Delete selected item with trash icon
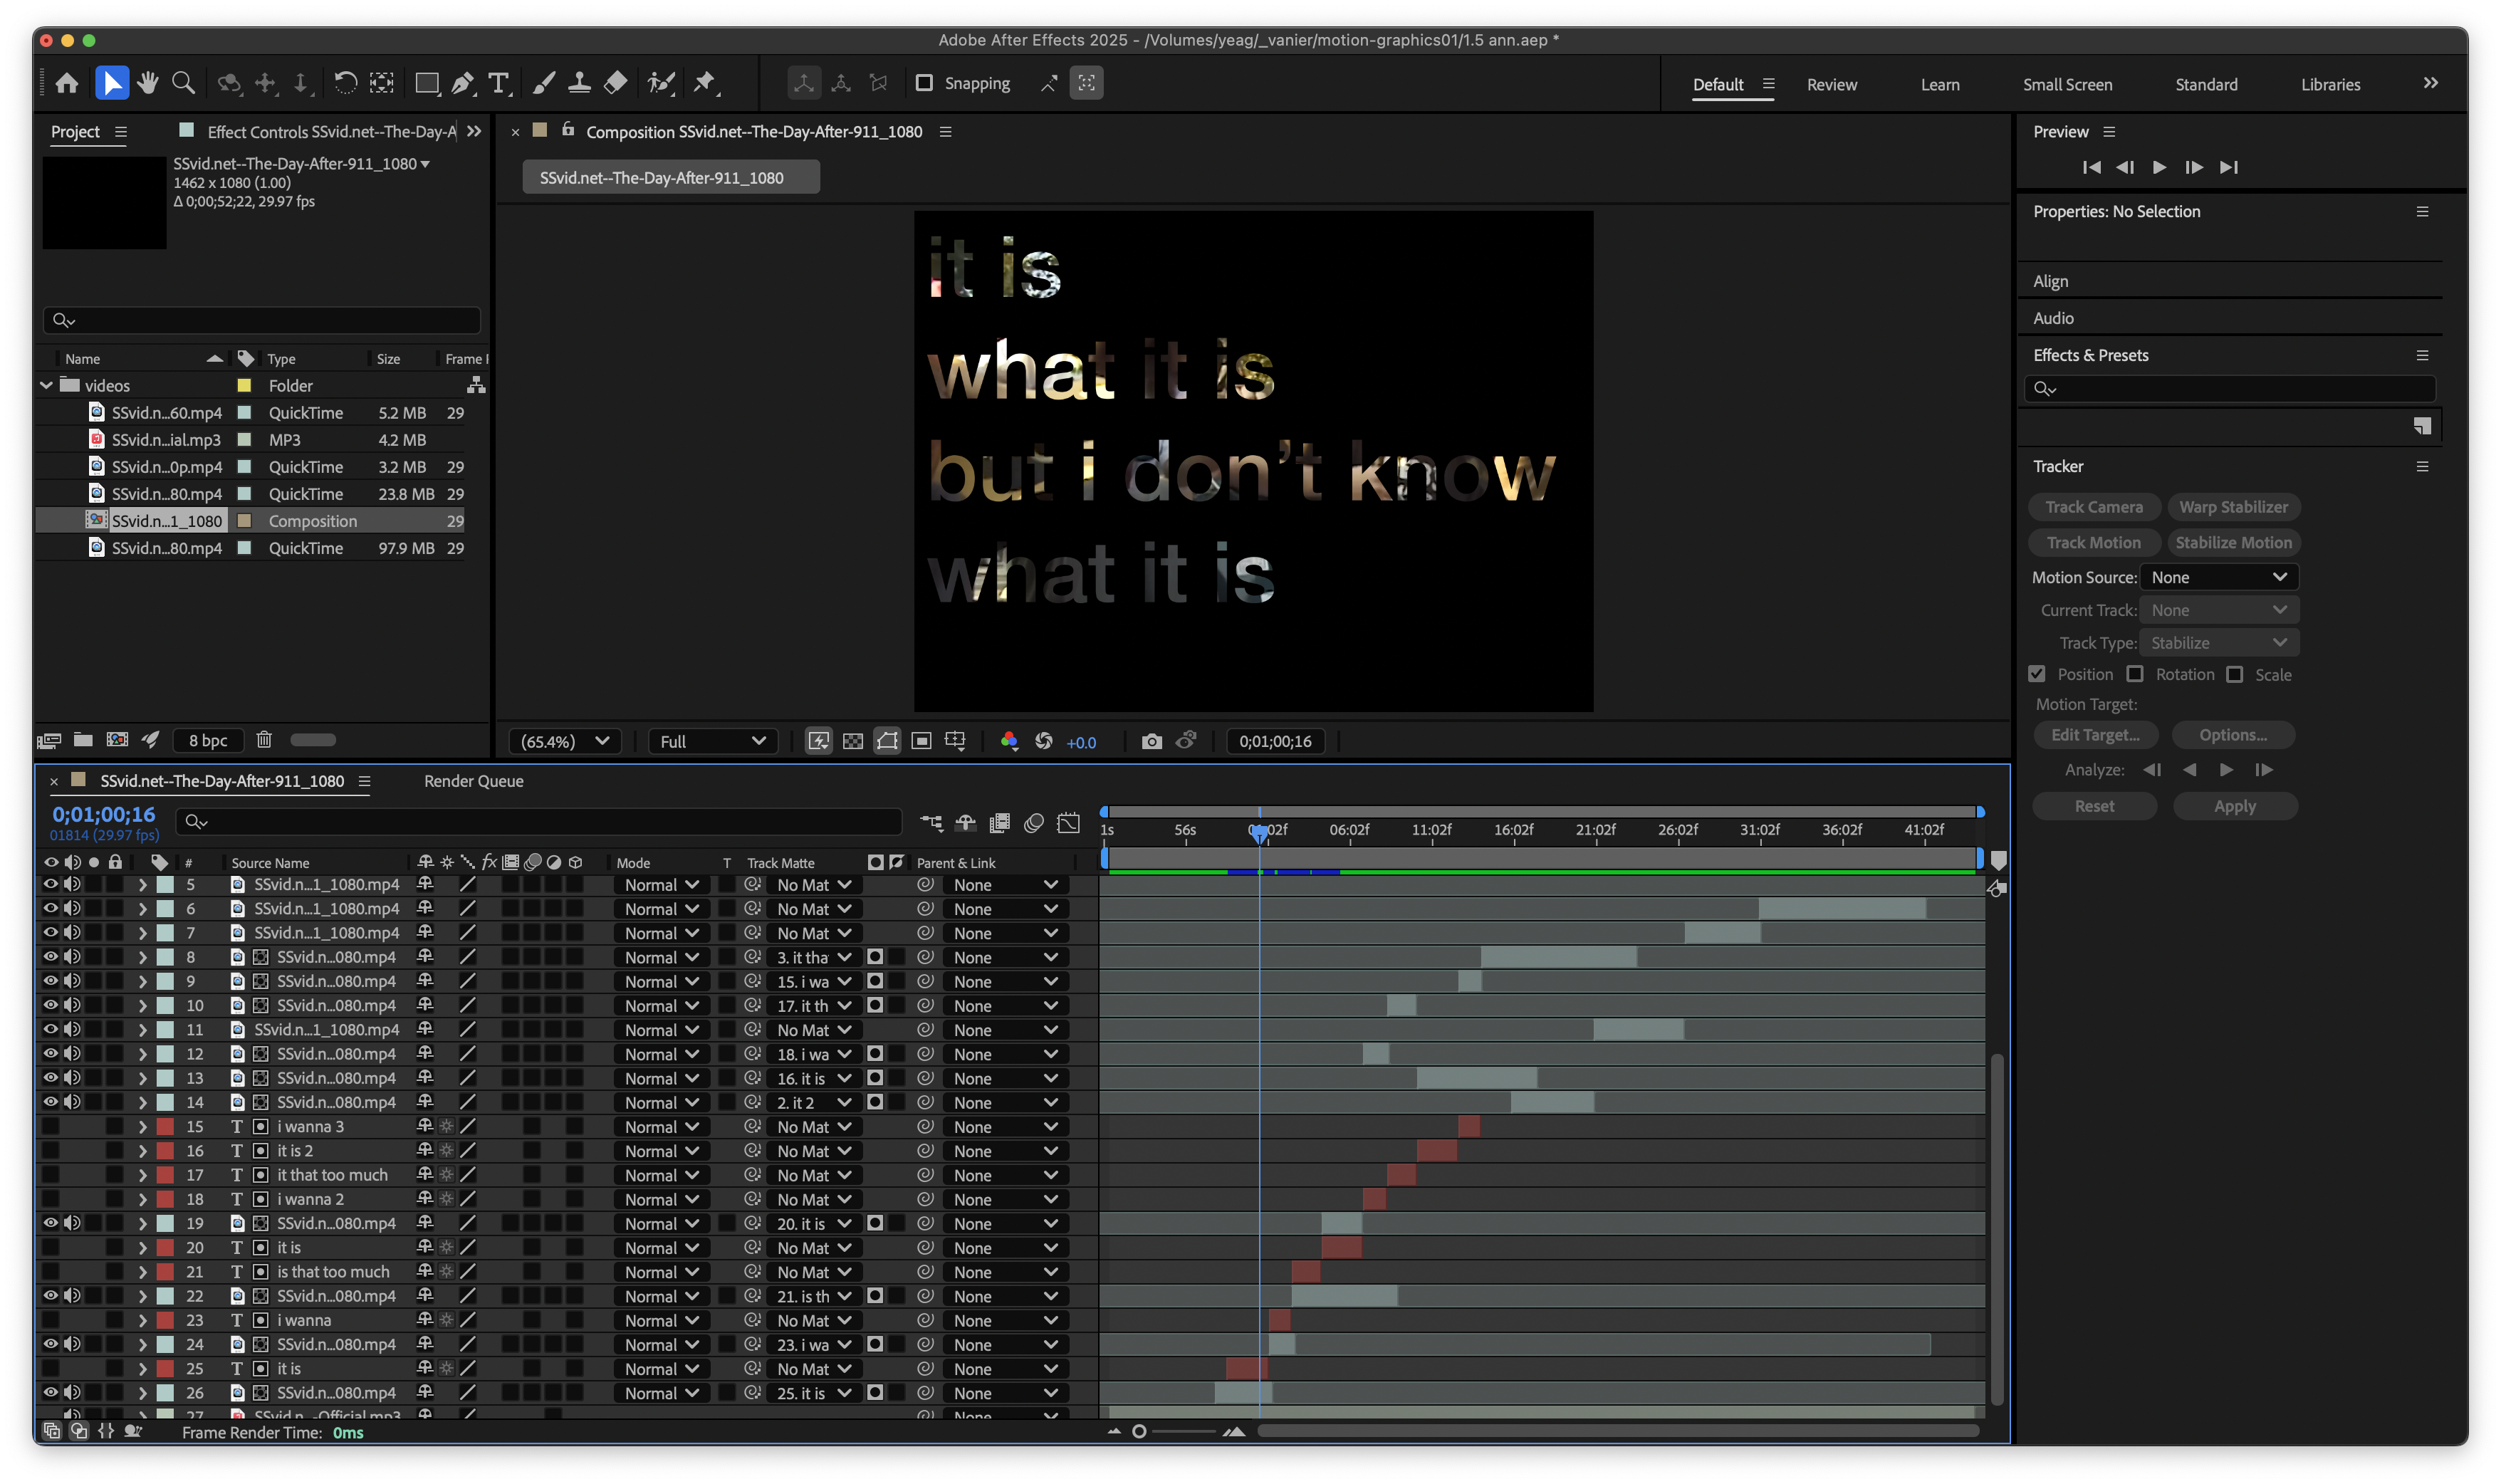This screenshot has width=2501, height=1484. tap(264, 740)
